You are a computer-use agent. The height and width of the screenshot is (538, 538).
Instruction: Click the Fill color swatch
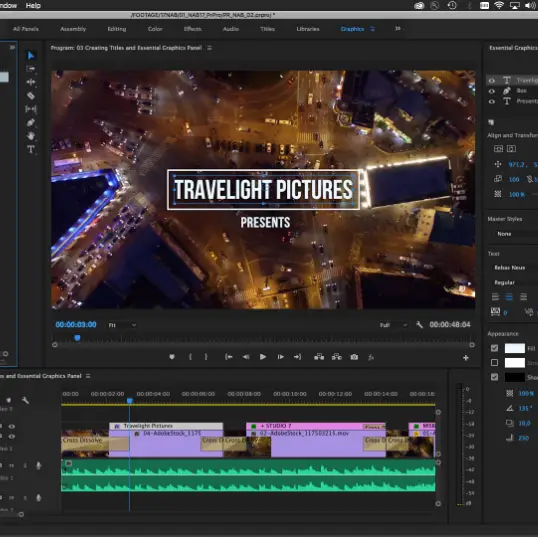[x=514, y=348]
